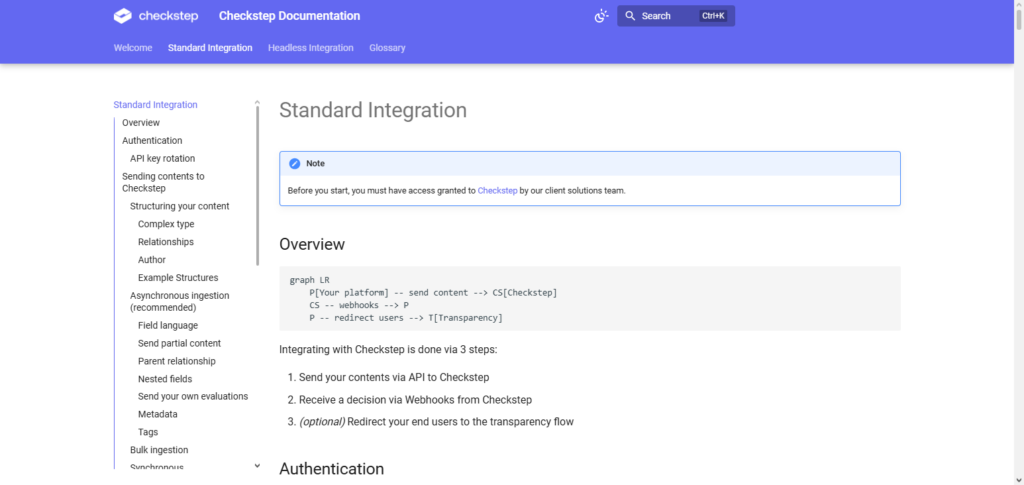
Task: Jump to Nested fields section
Action: click(x=165, y=379)
